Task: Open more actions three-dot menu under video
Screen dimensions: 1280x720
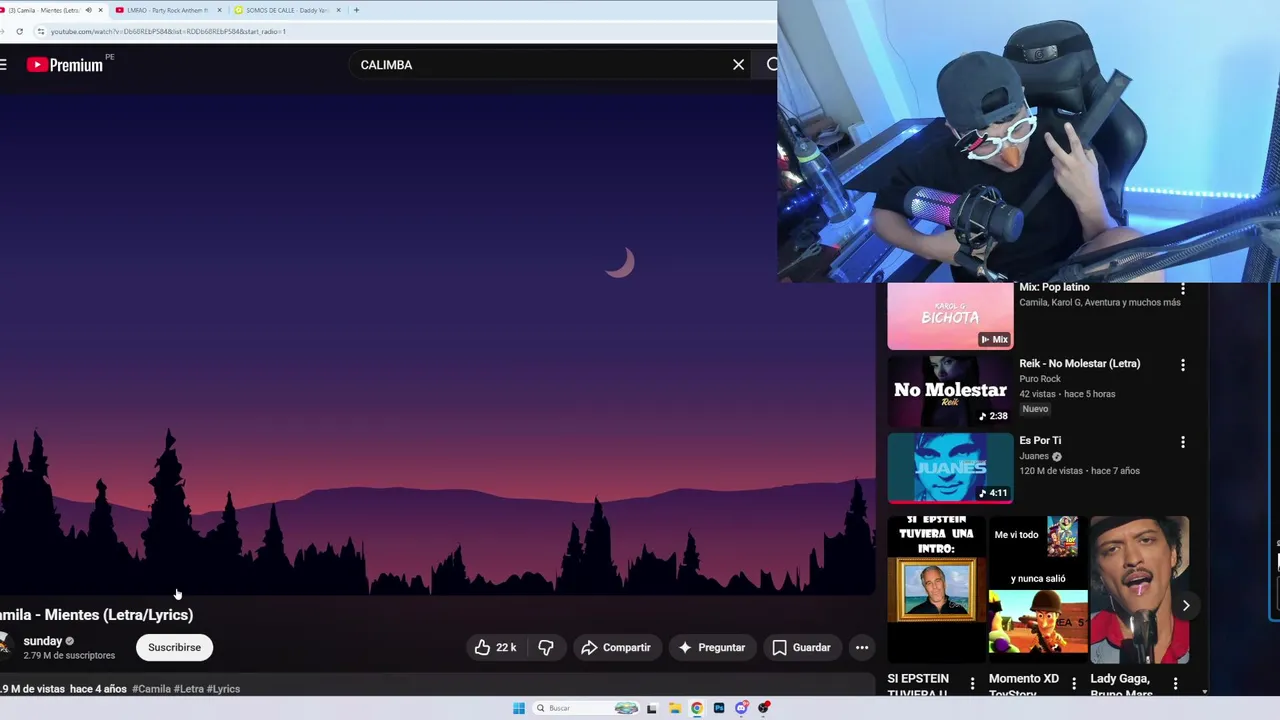Action: 862,647
